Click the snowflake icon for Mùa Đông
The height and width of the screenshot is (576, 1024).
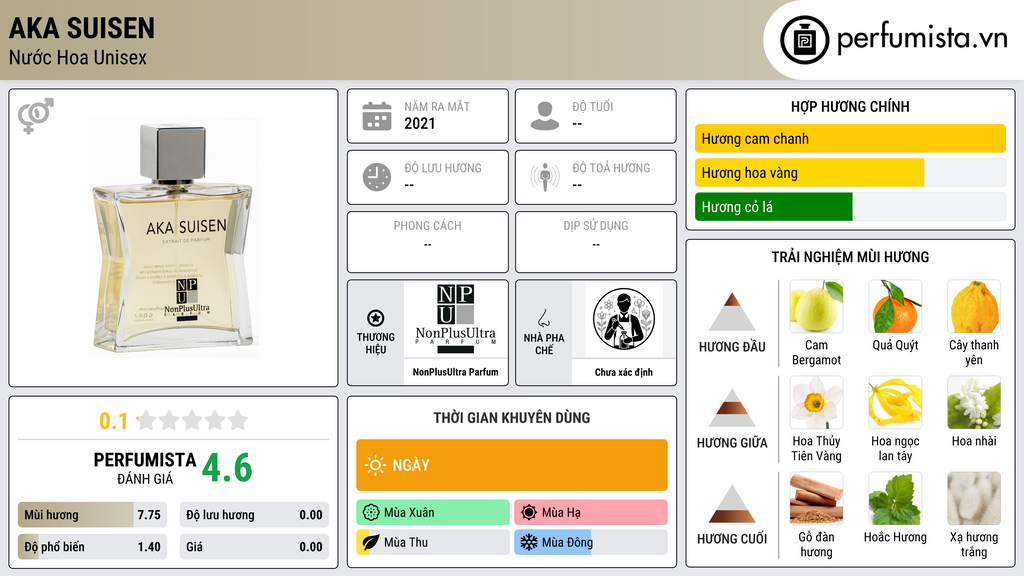529,542
